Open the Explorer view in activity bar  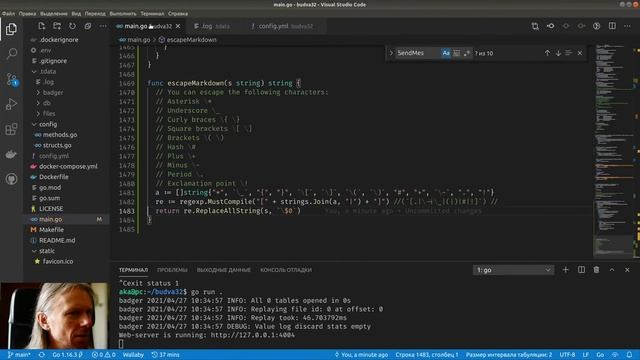[x=11, y=29]
